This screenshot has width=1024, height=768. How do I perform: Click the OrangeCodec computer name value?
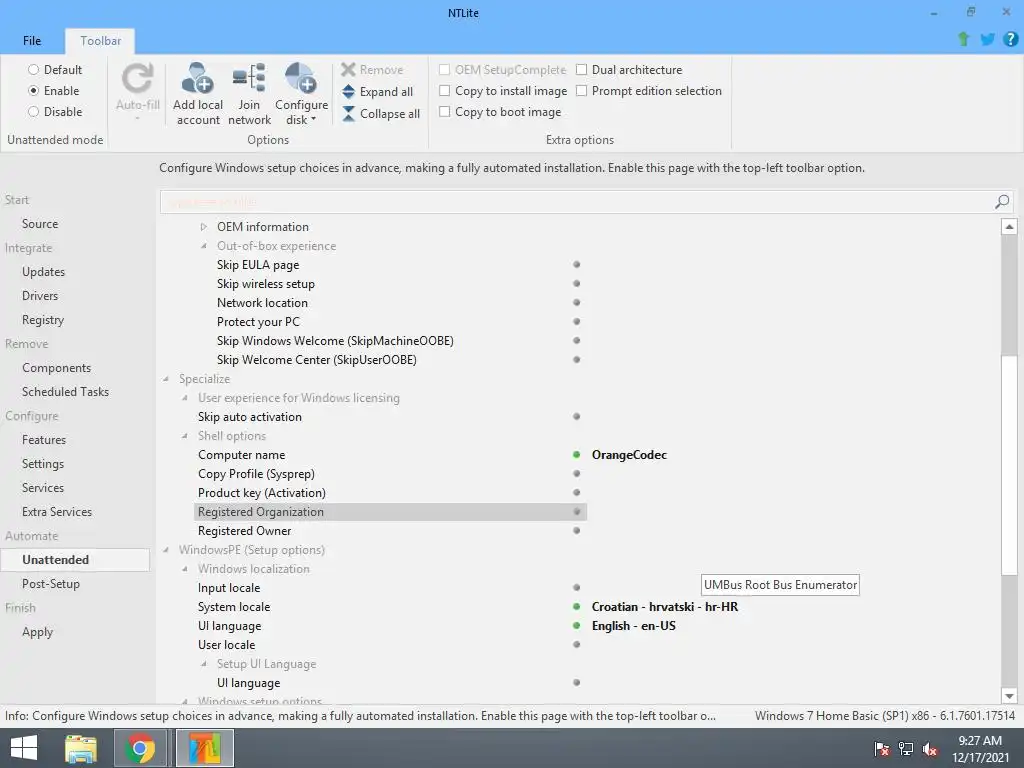629,455
